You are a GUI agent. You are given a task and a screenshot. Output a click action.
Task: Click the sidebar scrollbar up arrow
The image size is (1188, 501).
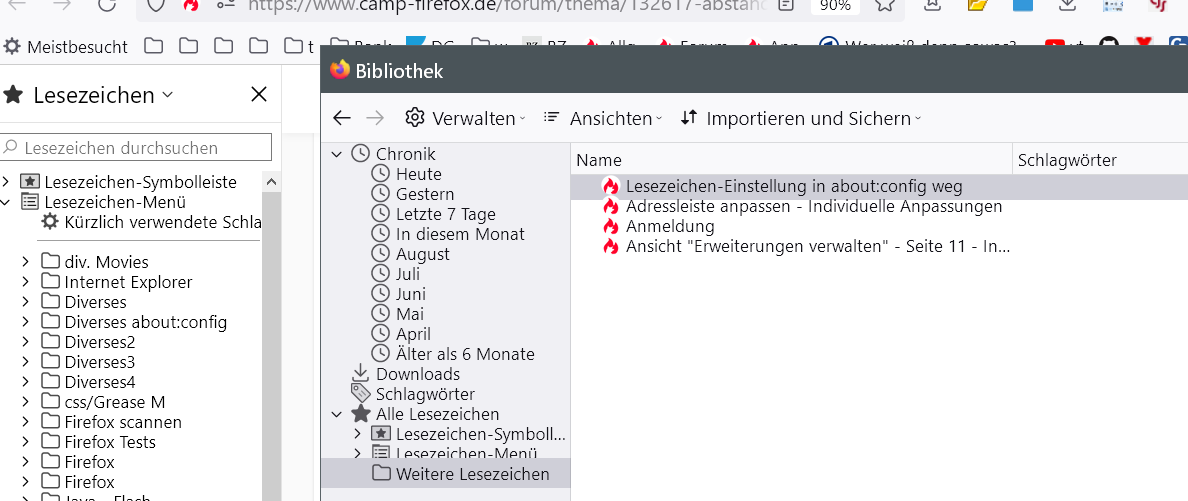pyautogui.click(x=270, y=181)
